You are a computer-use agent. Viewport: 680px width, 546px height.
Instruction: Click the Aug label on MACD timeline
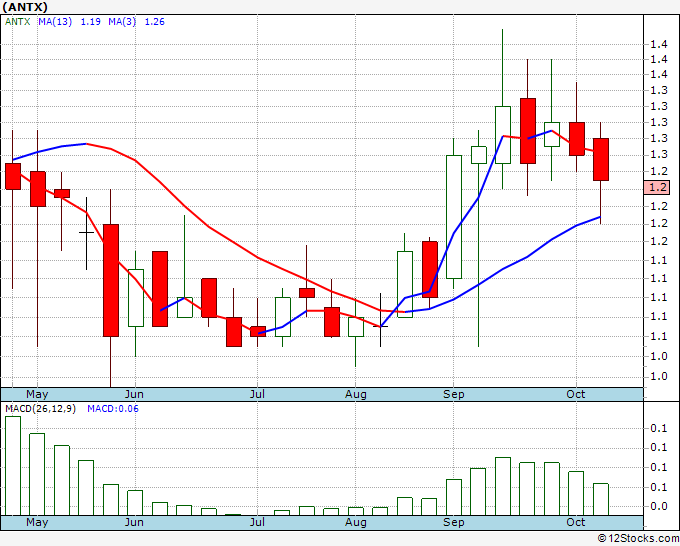click(x=356, y=522)
